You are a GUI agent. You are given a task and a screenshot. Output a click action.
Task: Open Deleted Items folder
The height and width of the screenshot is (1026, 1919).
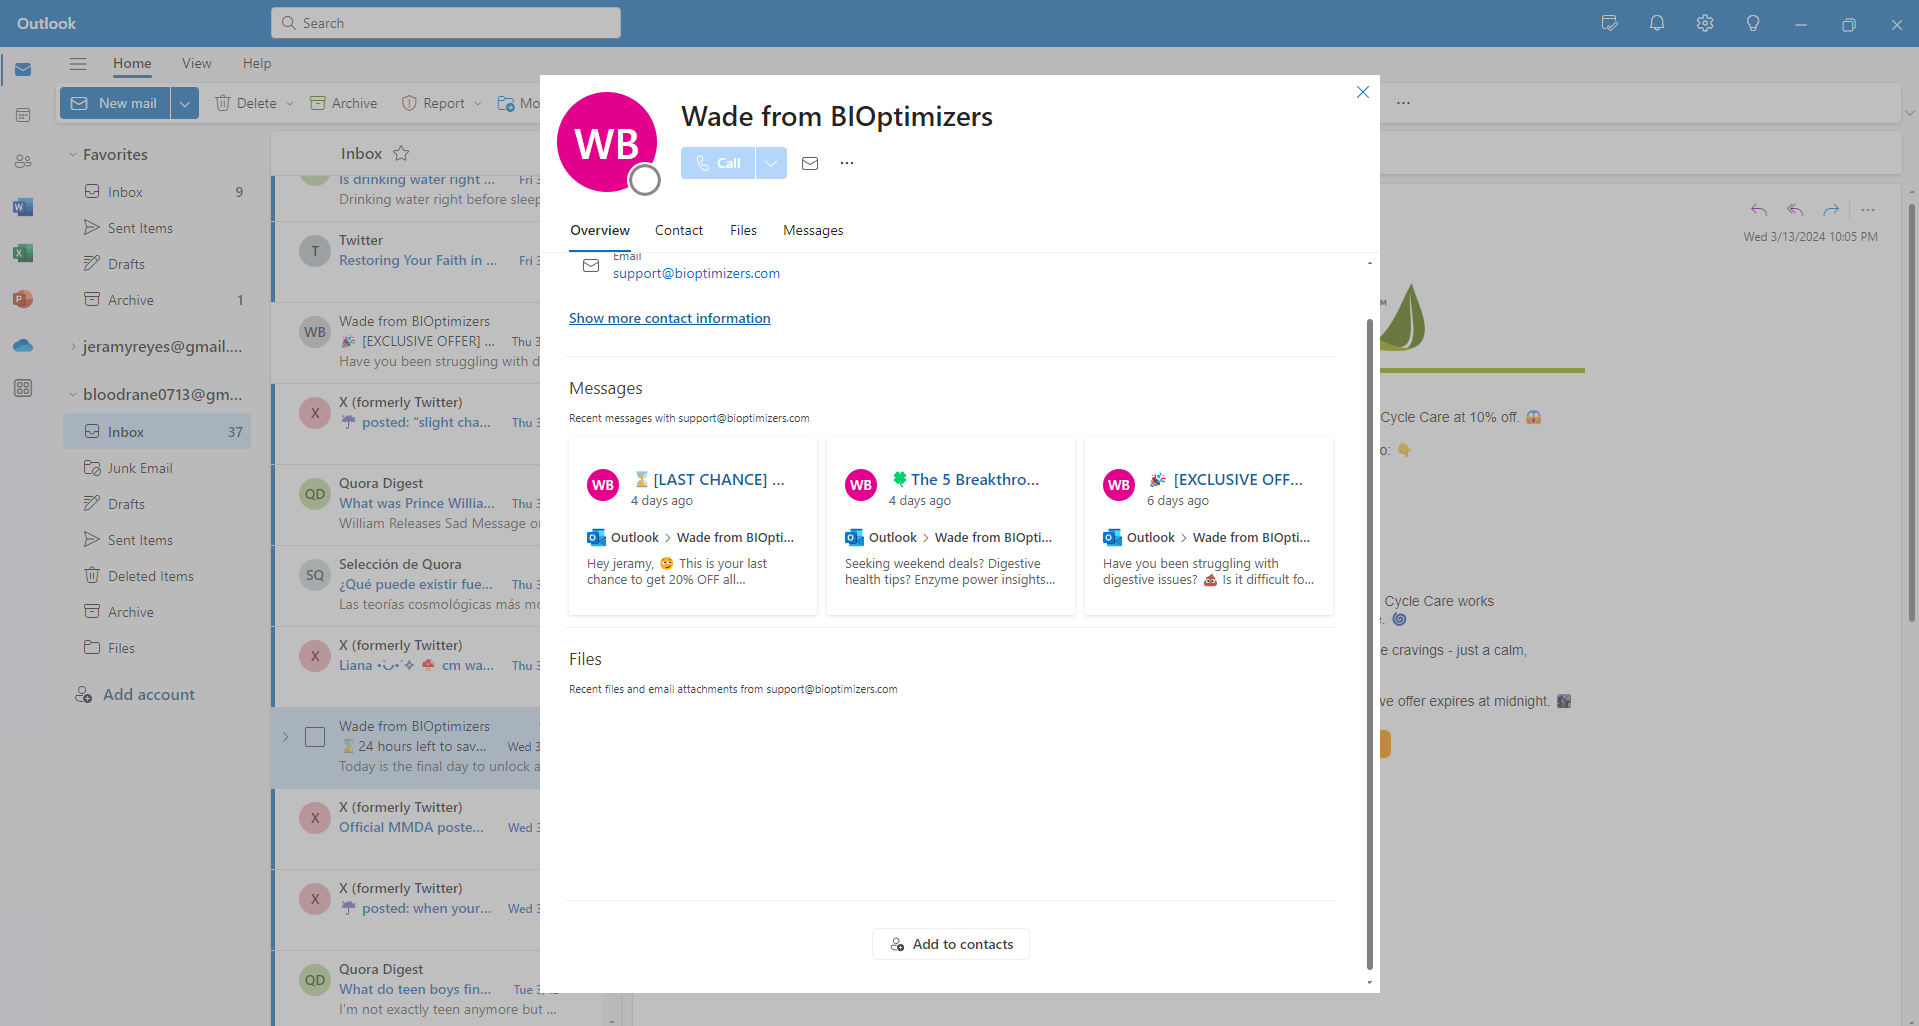[x=157, y=576]
